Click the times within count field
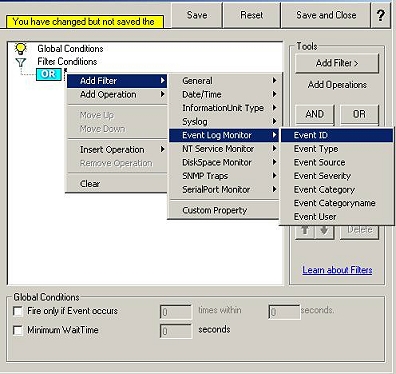This screenshot has height=374, width=396. [176, 312]
